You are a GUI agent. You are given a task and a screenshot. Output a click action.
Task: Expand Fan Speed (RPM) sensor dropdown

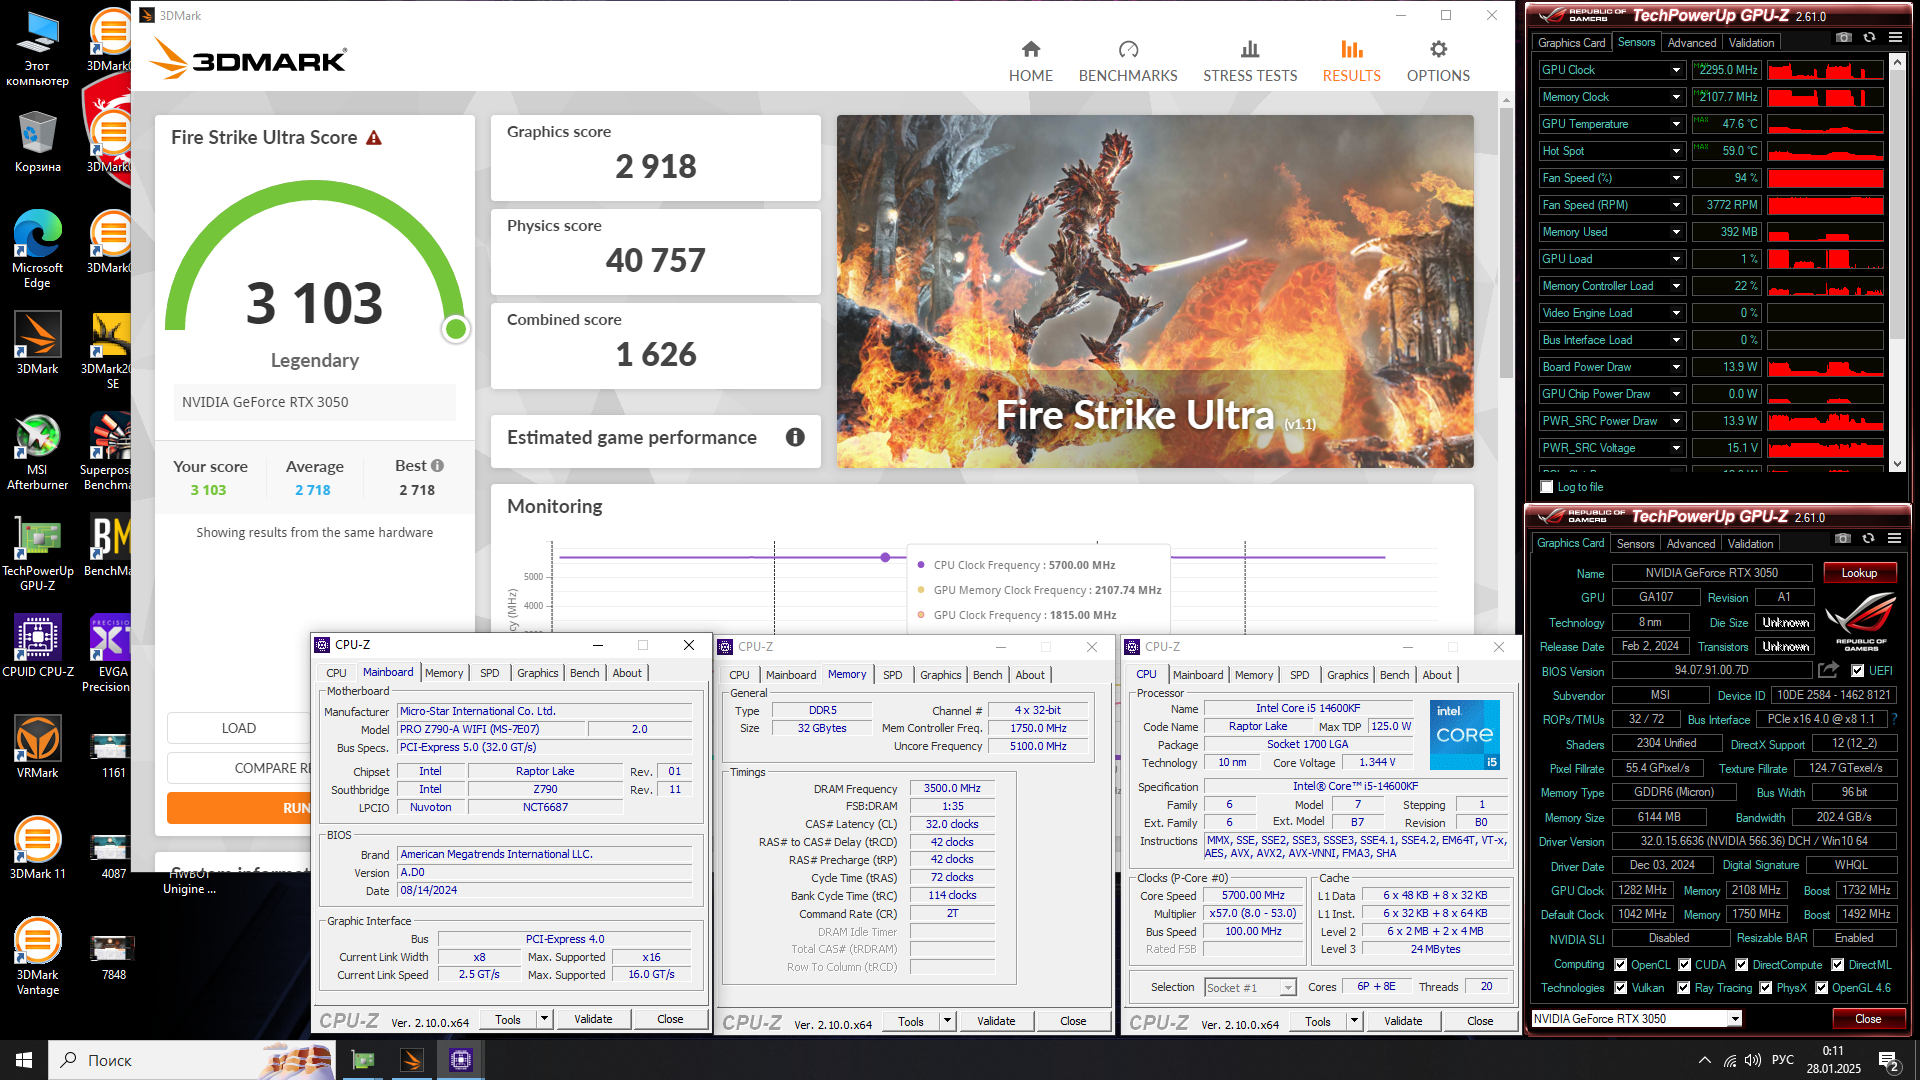(1676, 205)
